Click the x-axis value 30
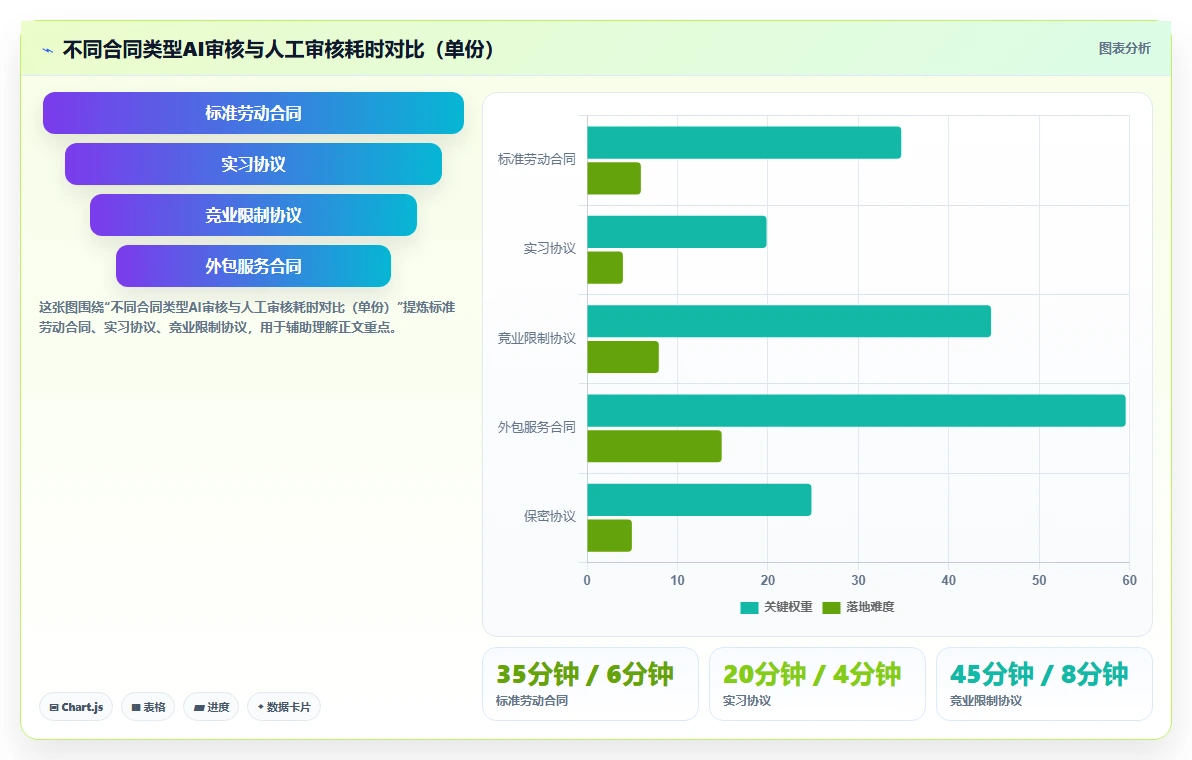The width and height of the screenshot is (1192, 760). pyautogui.click(x=858, y=580)
